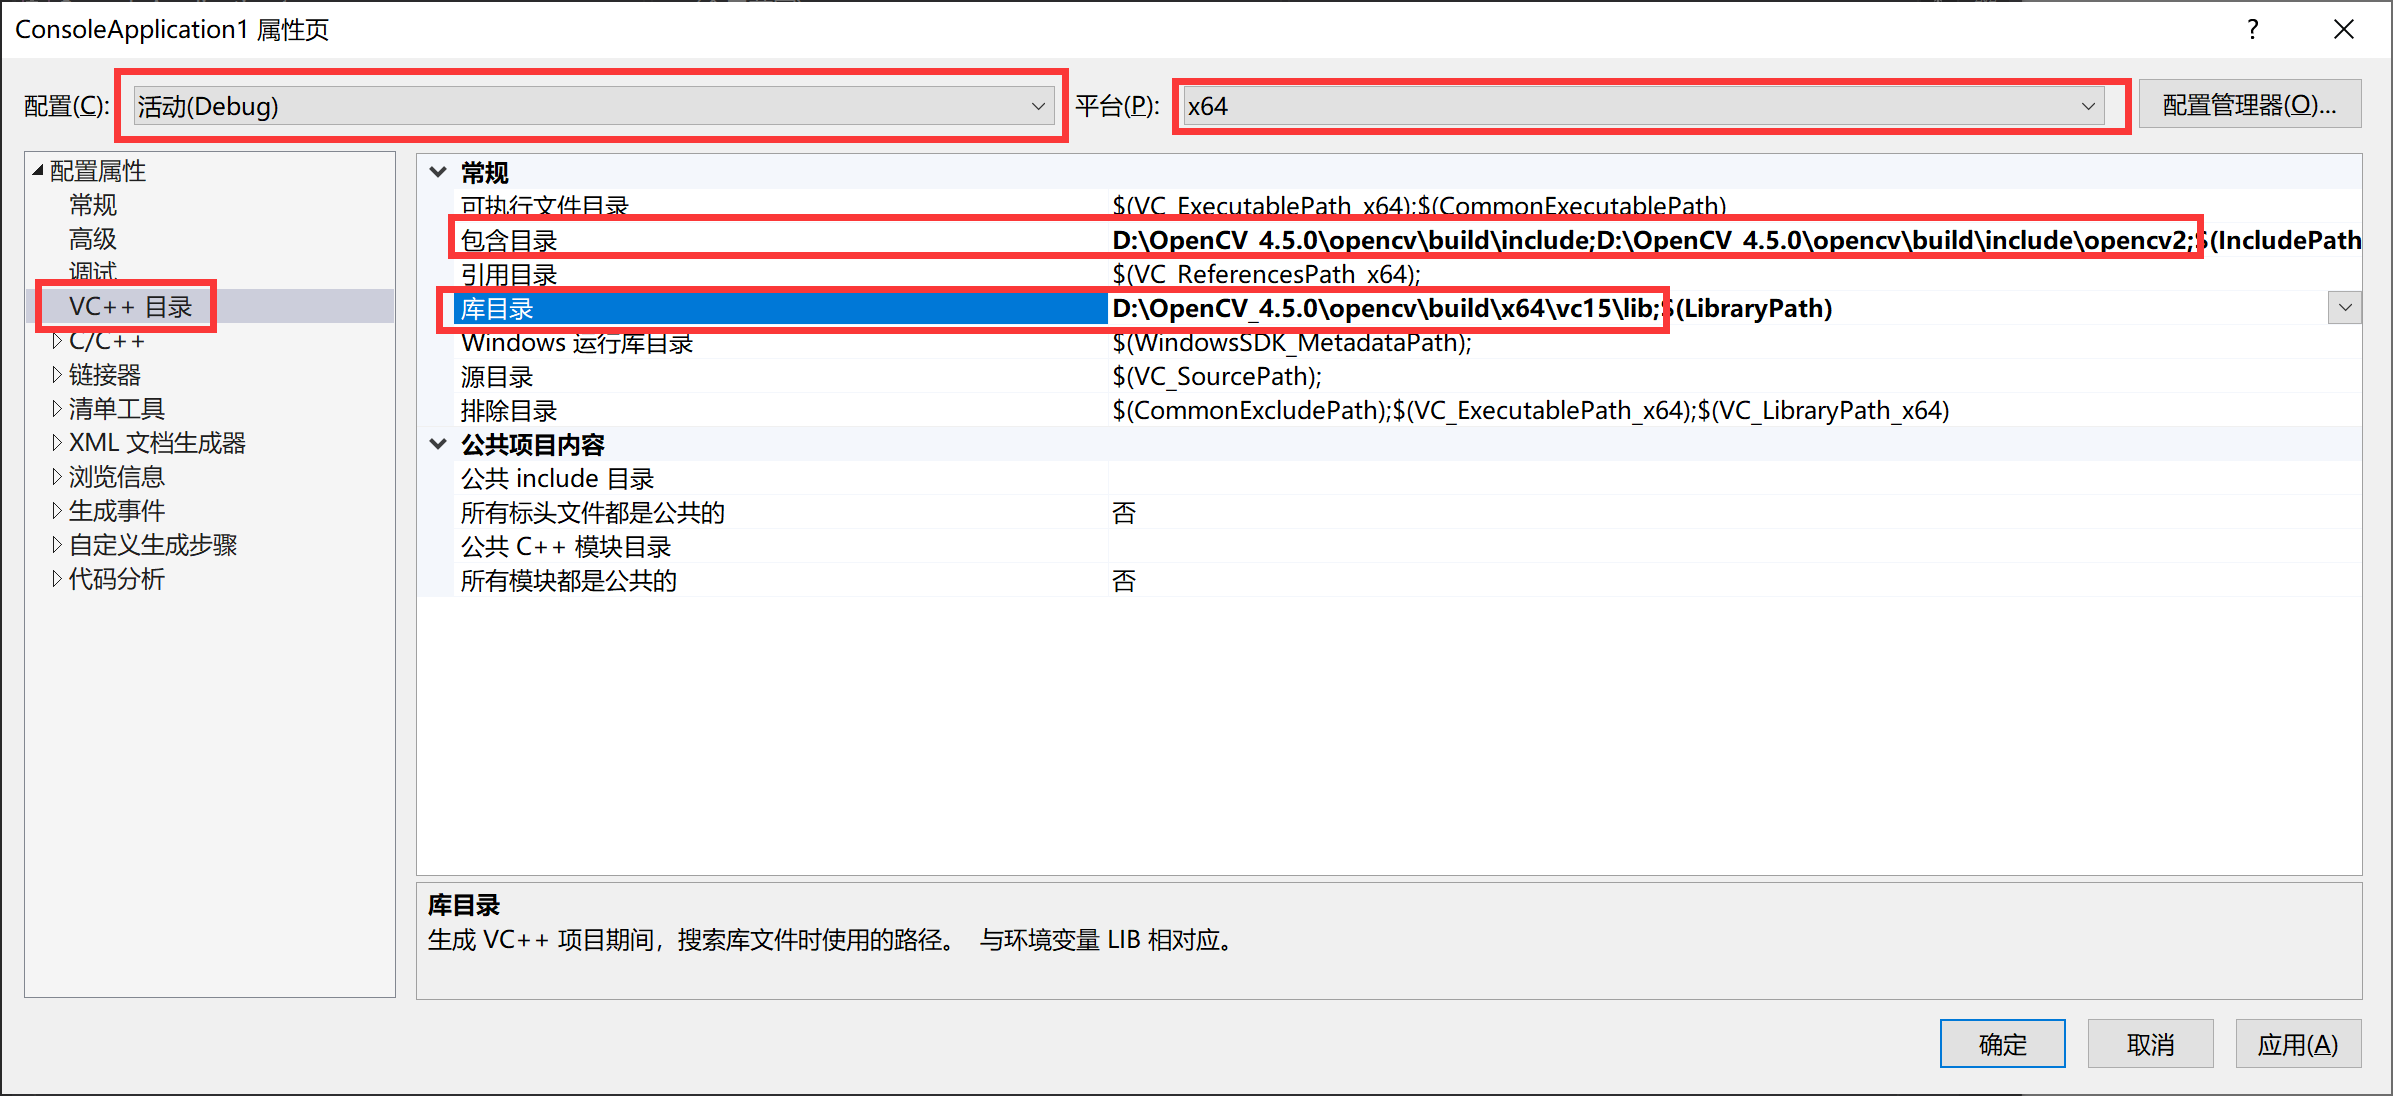Expand the XML 文档生成器 node

tap(57, 443)
